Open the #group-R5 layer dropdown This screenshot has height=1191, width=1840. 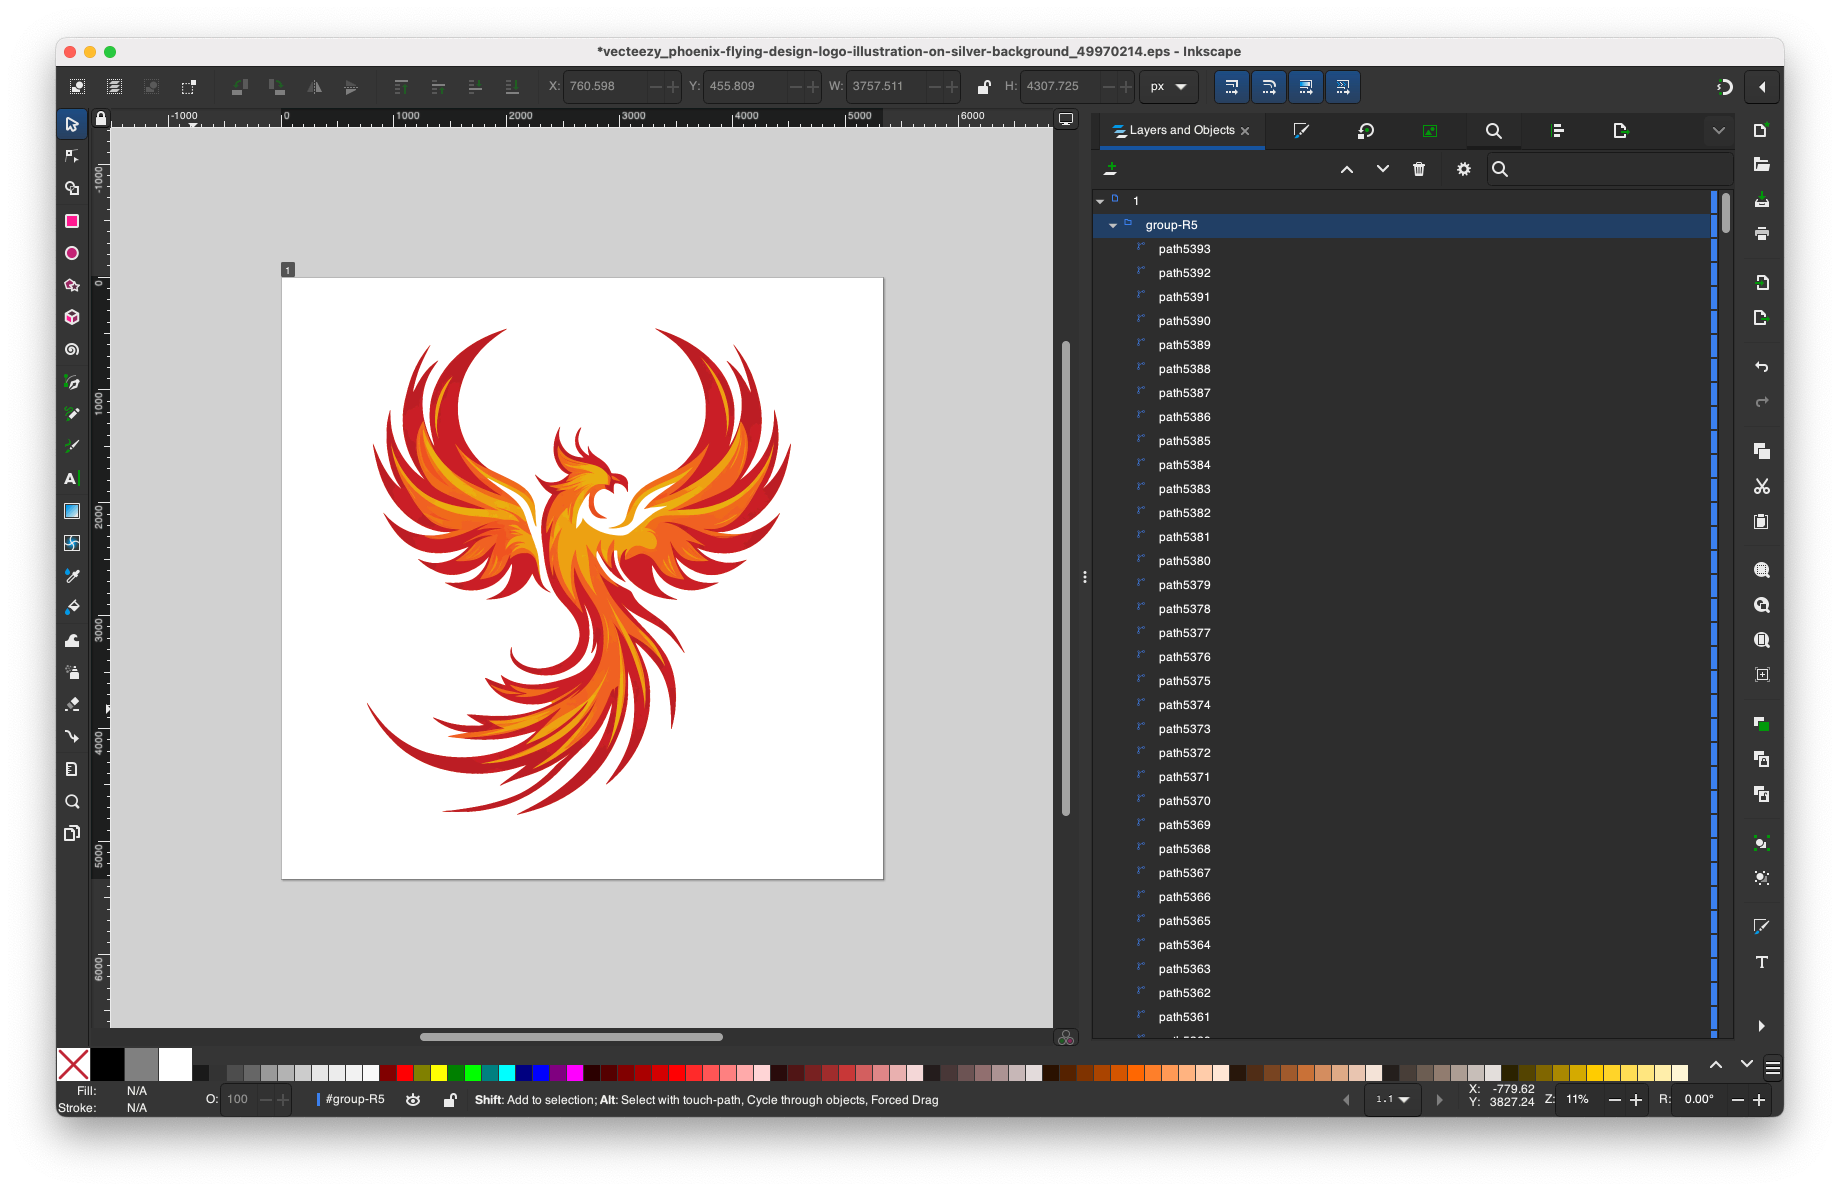[352, 1099]
